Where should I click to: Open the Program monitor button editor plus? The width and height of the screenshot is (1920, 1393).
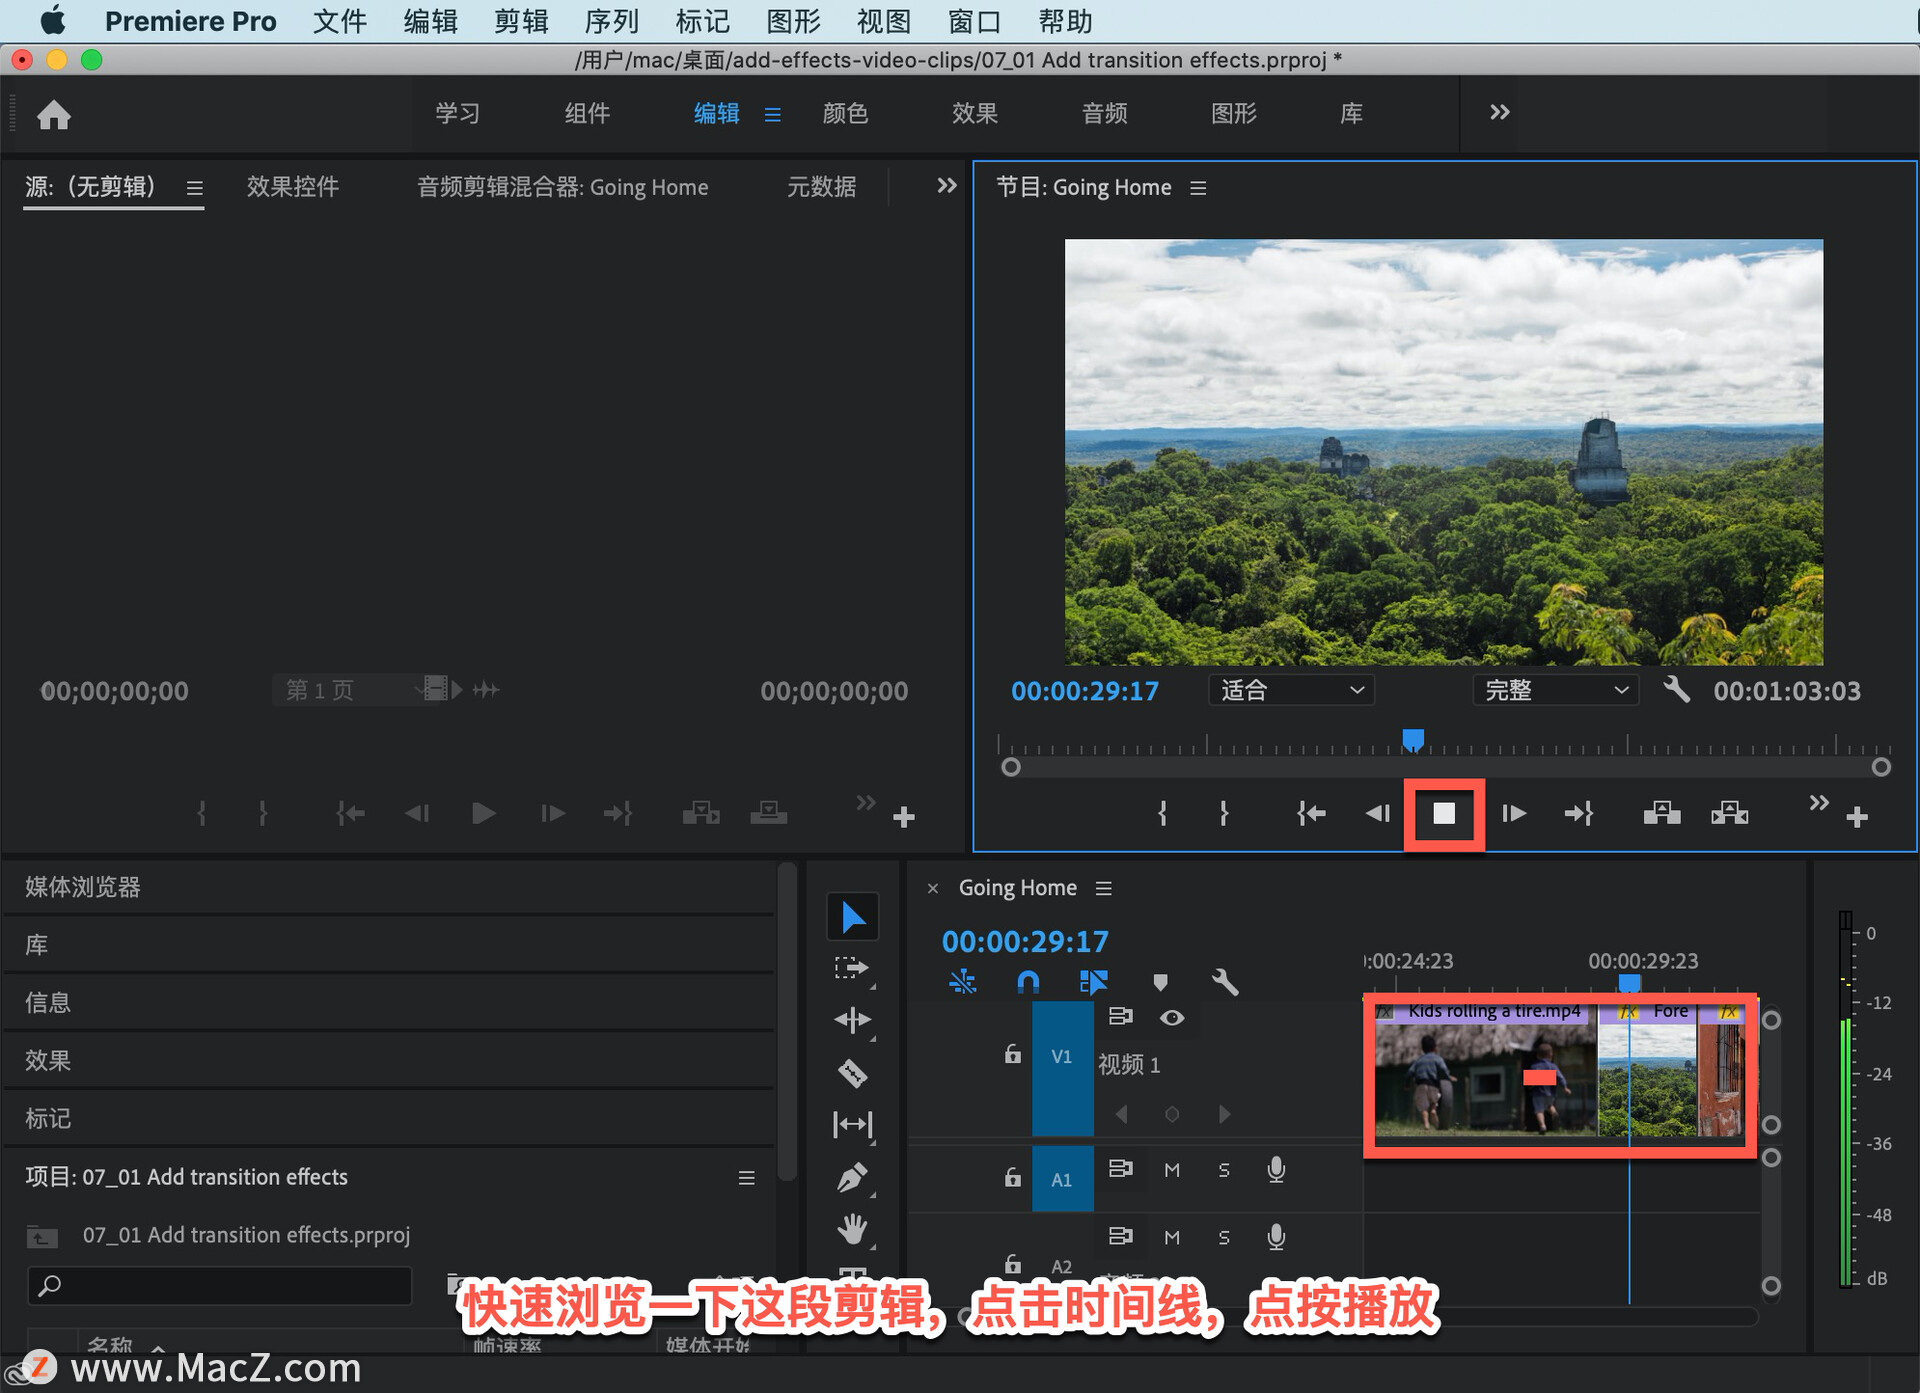(1857, 818)
